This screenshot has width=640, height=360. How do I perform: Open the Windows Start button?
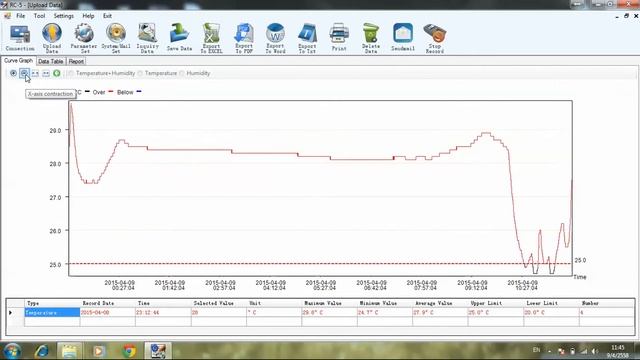coord(12,351)
